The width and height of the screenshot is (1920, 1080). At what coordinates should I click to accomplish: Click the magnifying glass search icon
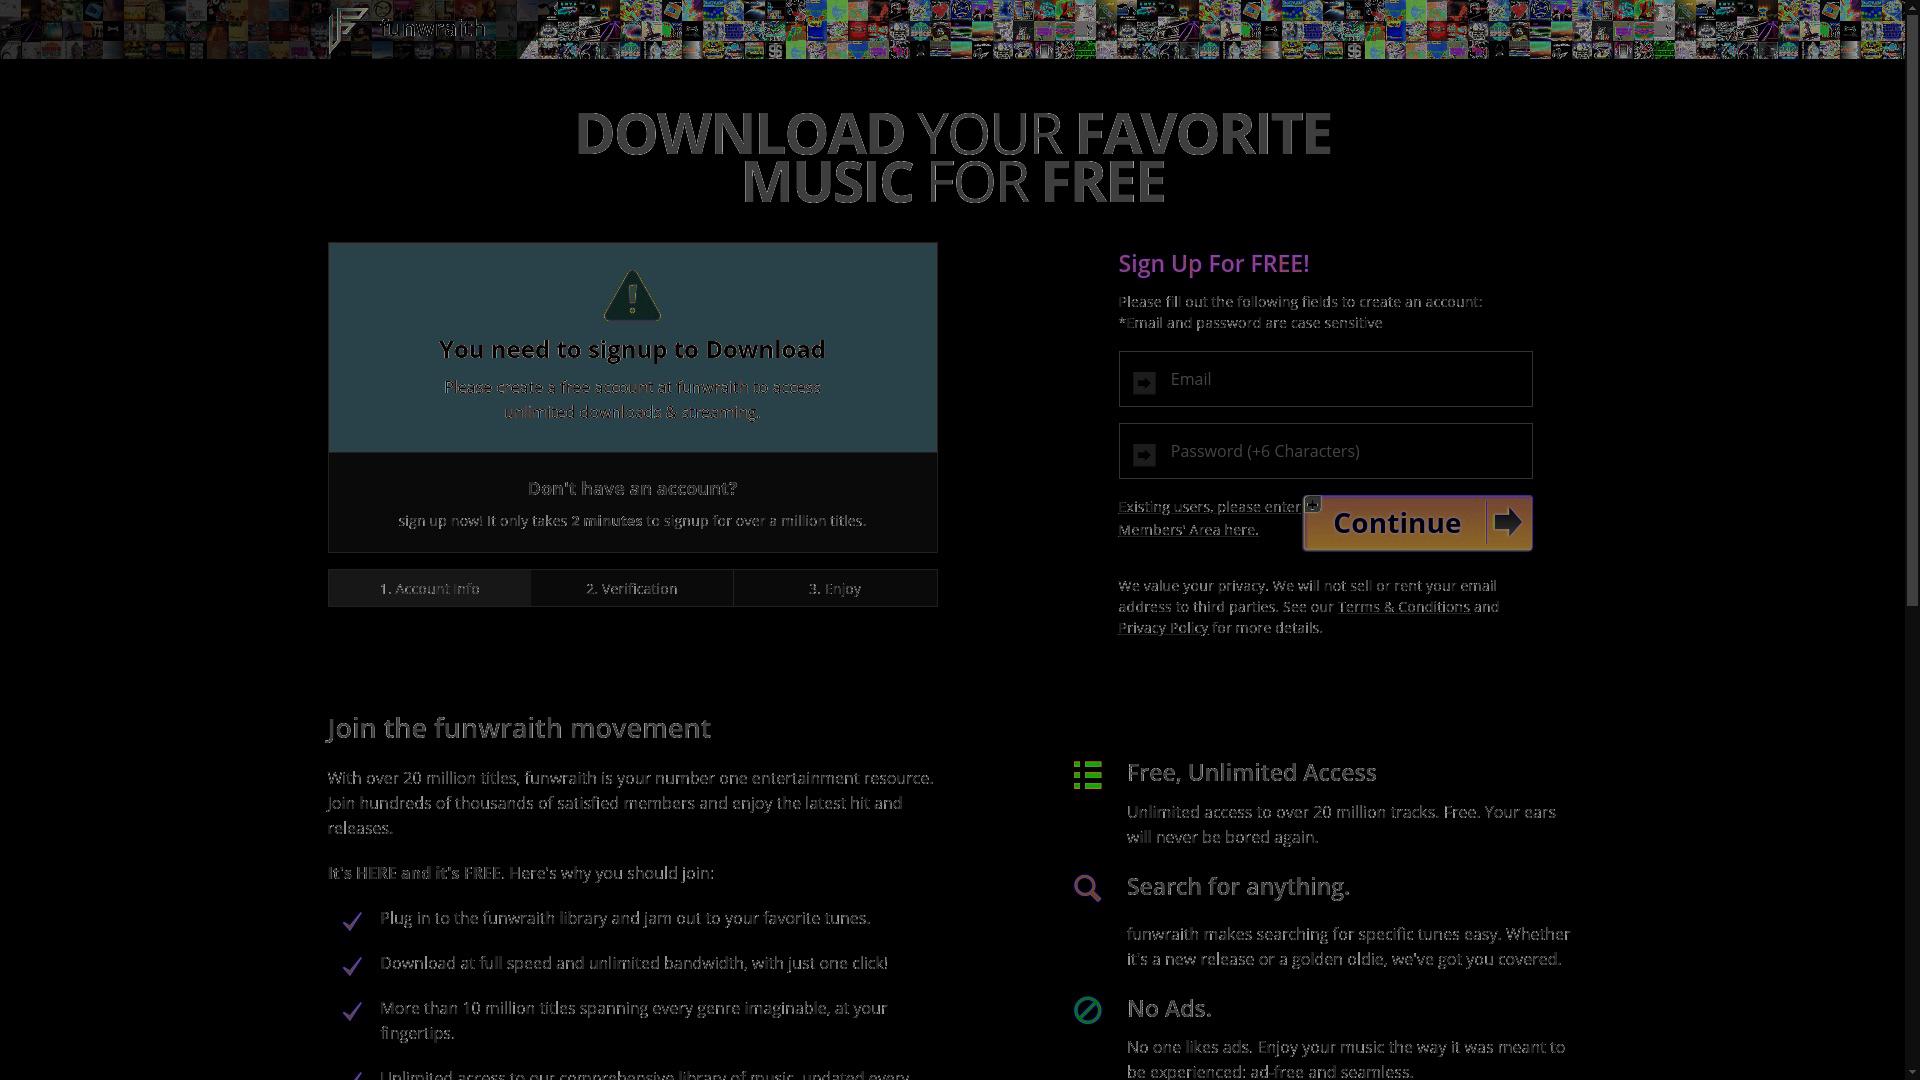1088,888
